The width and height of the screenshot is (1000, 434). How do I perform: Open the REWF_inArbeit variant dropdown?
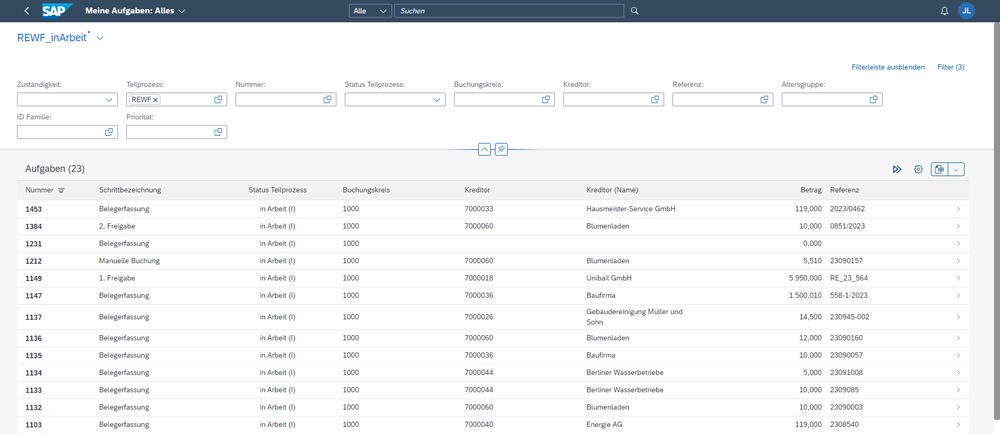pyautogui.click(x=100, y=37)
